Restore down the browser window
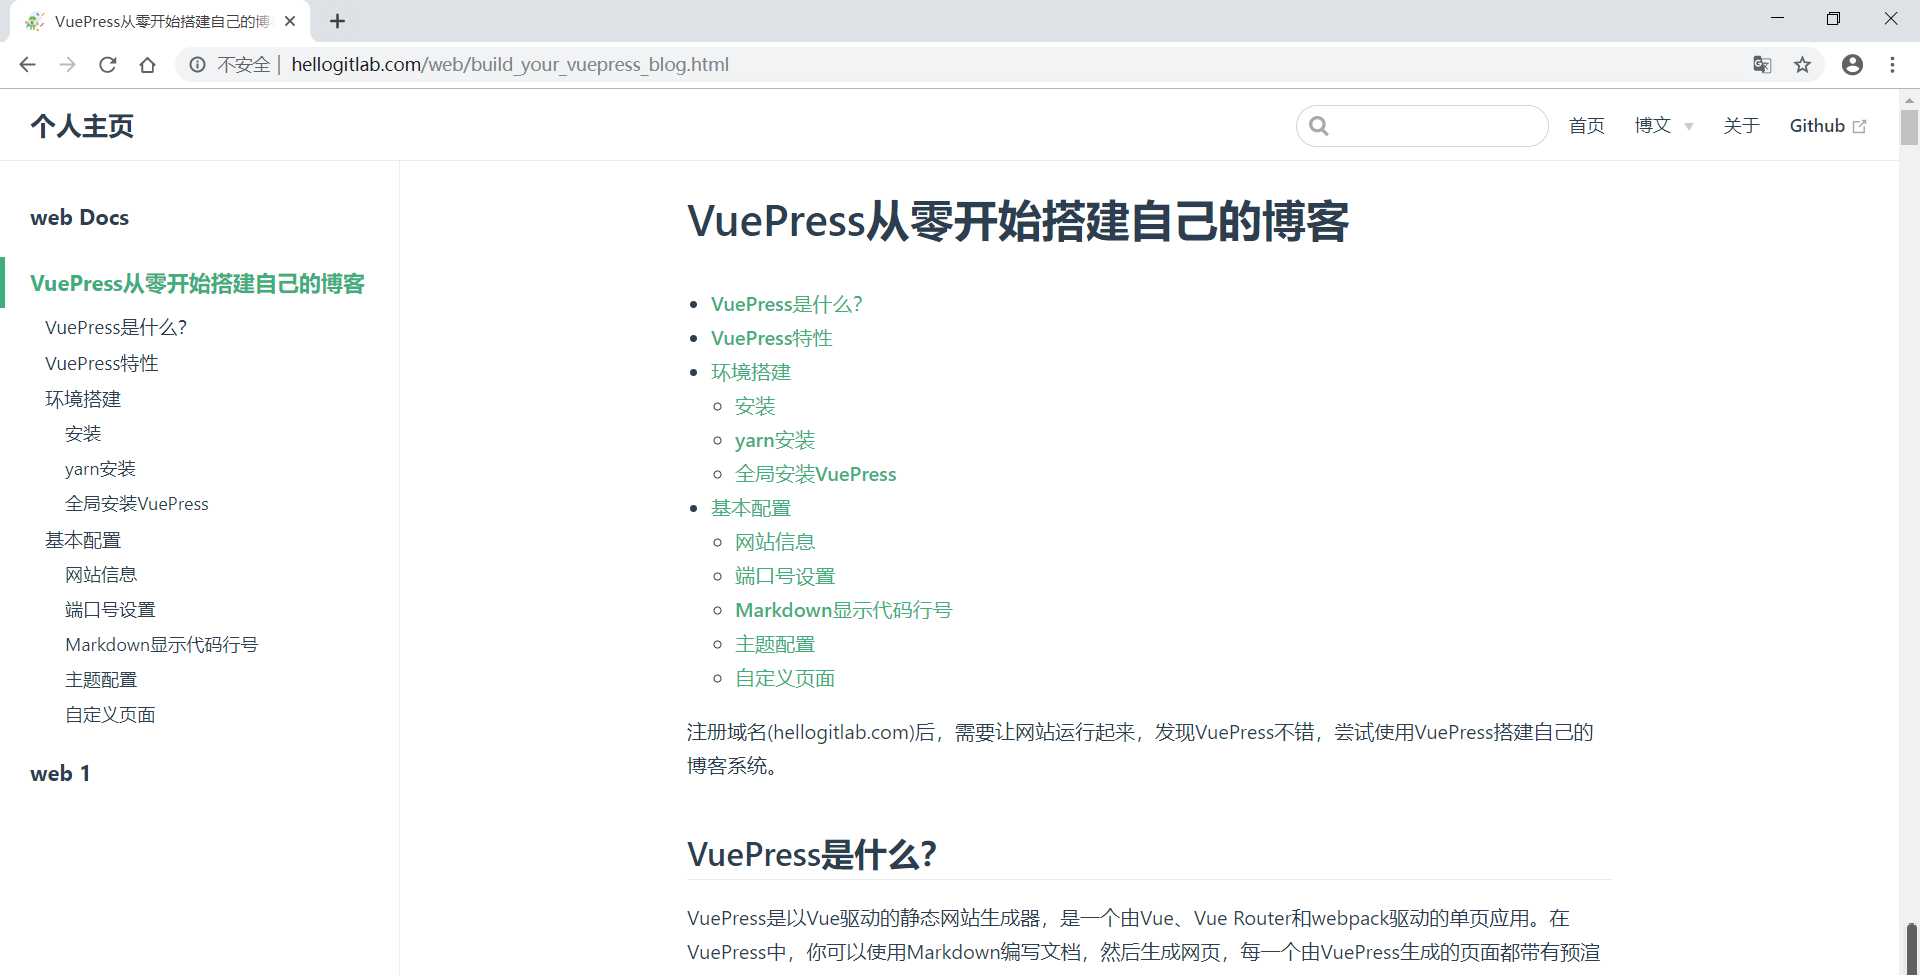 pos(1833,18)
